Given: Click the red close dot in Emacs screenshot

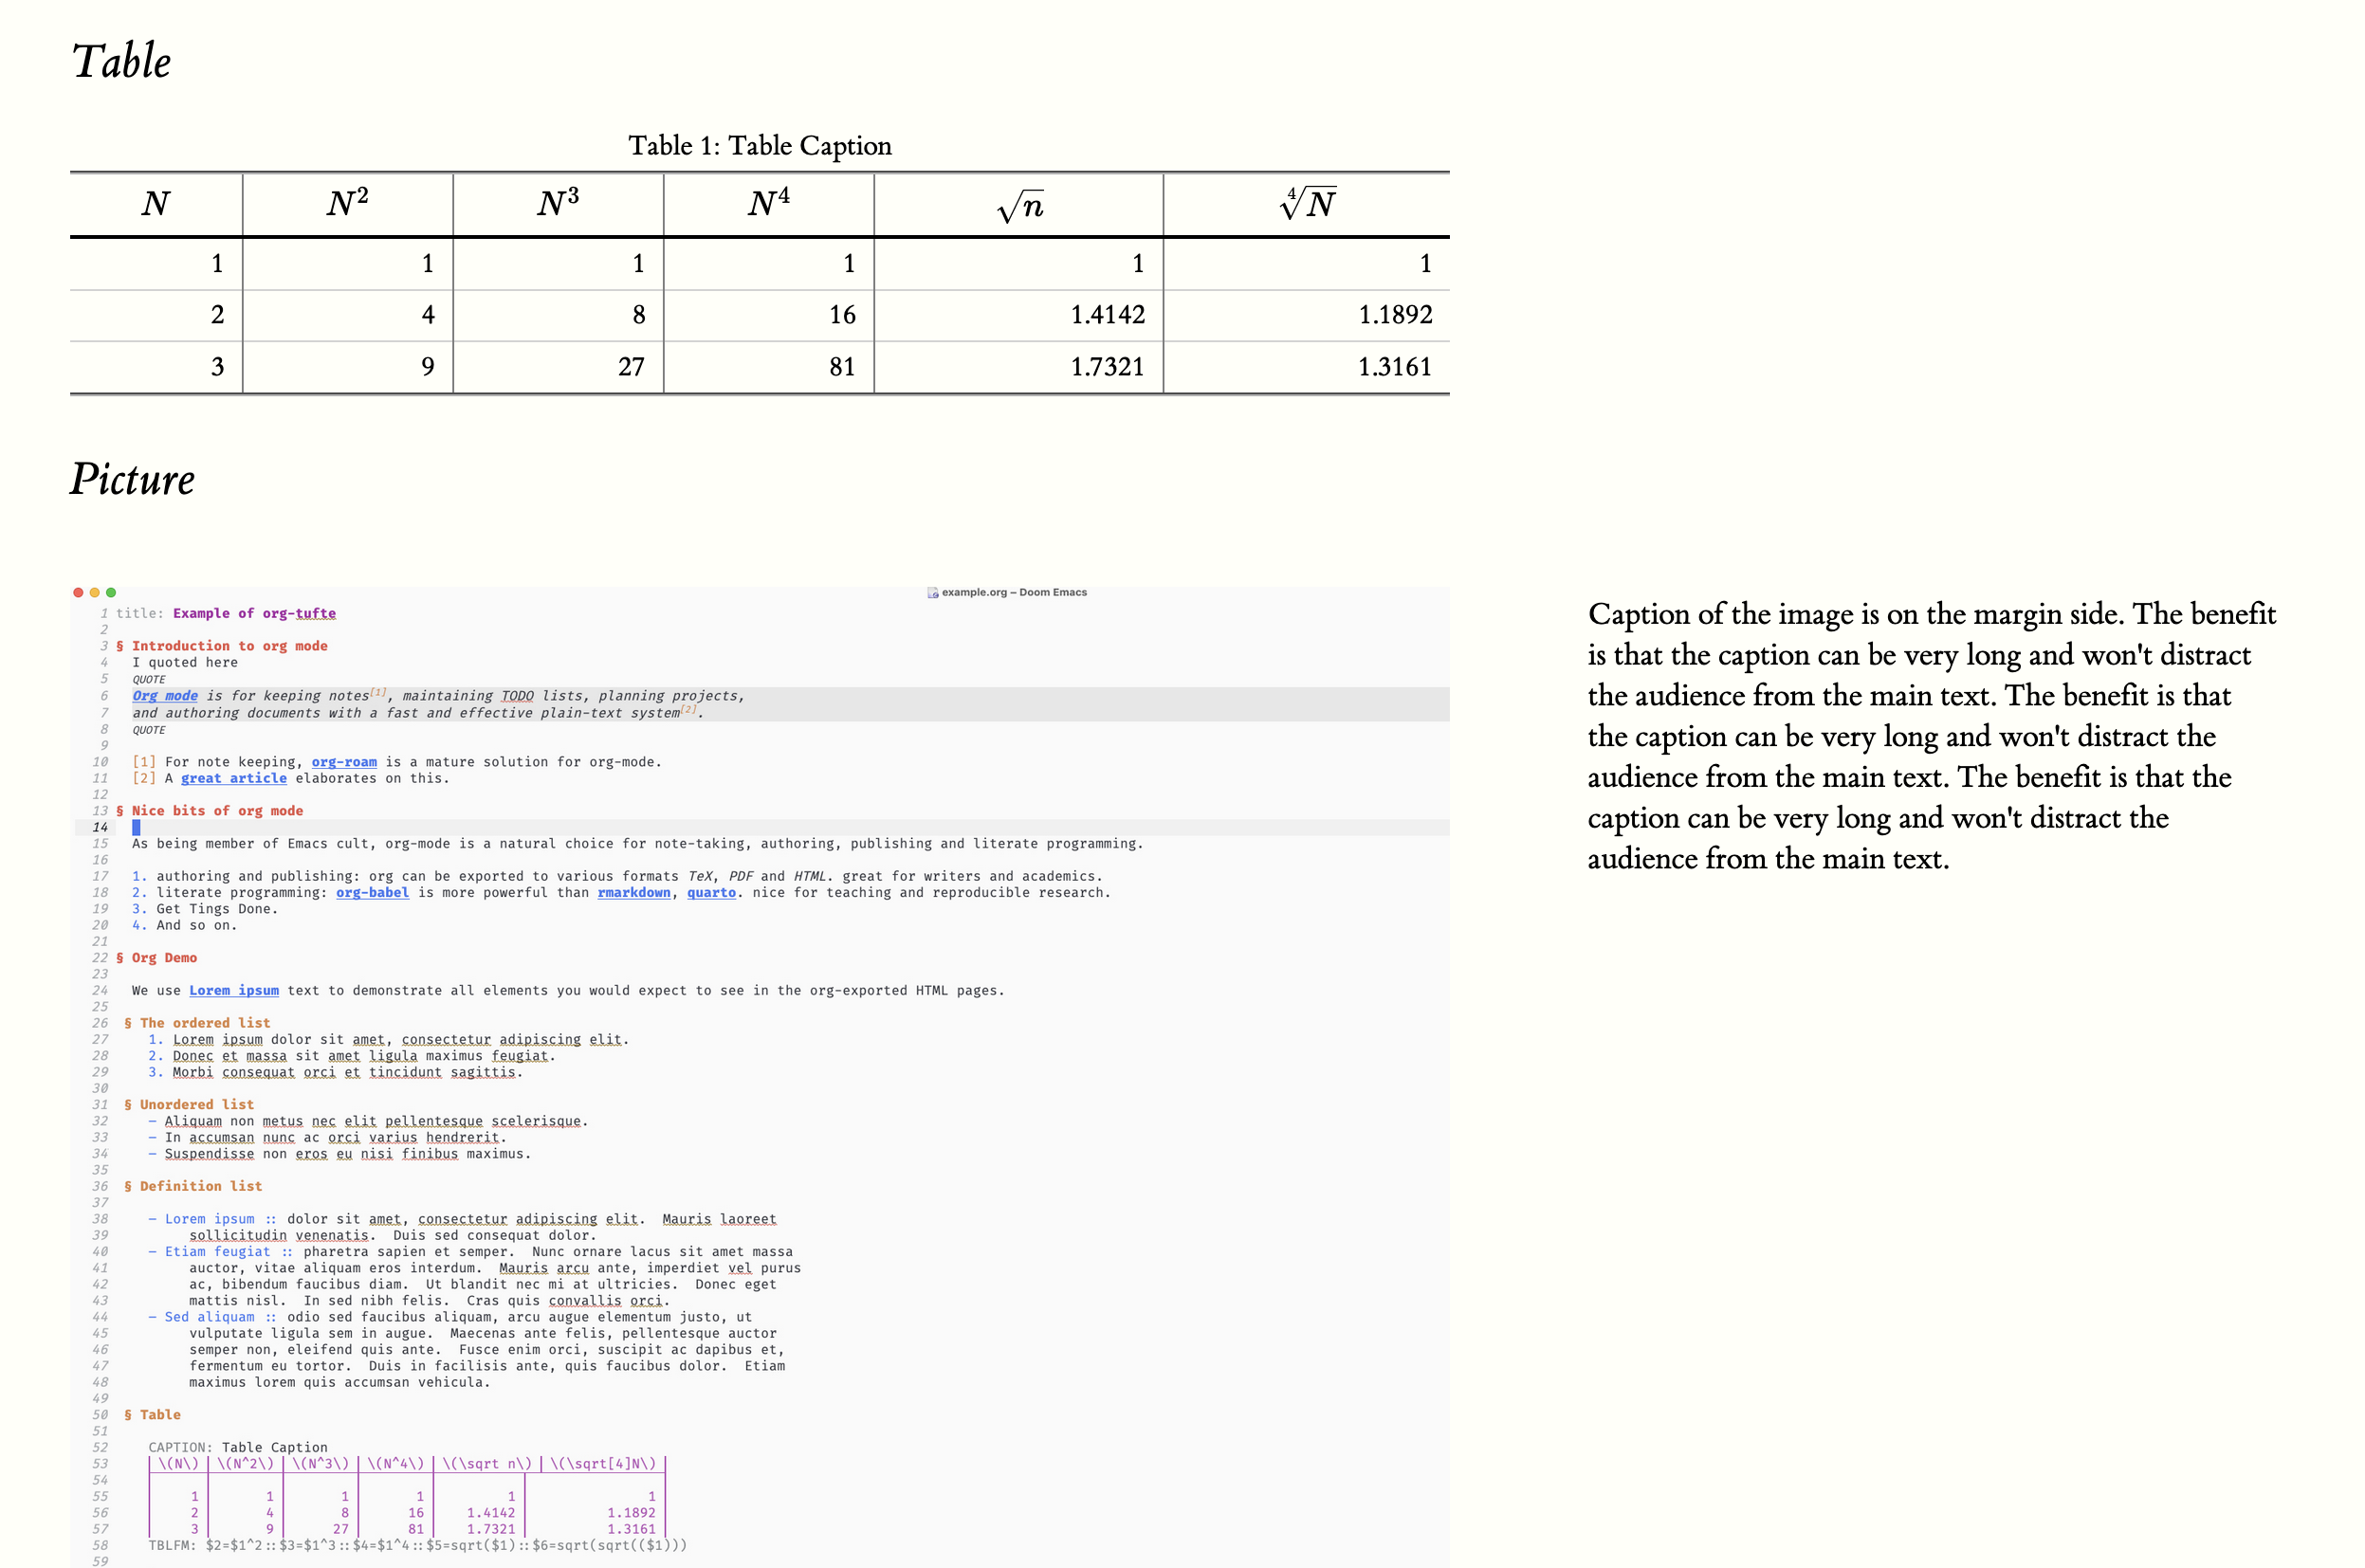Looking at the screenshot, I should (78, 593).
